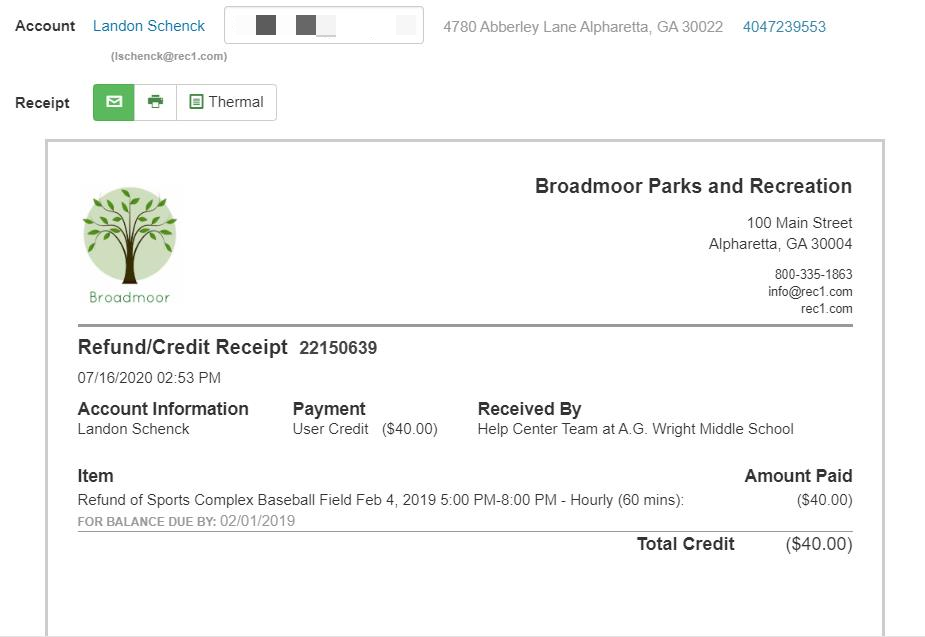
Task: Open Landon Schenck account link
Action: point(149,26)
